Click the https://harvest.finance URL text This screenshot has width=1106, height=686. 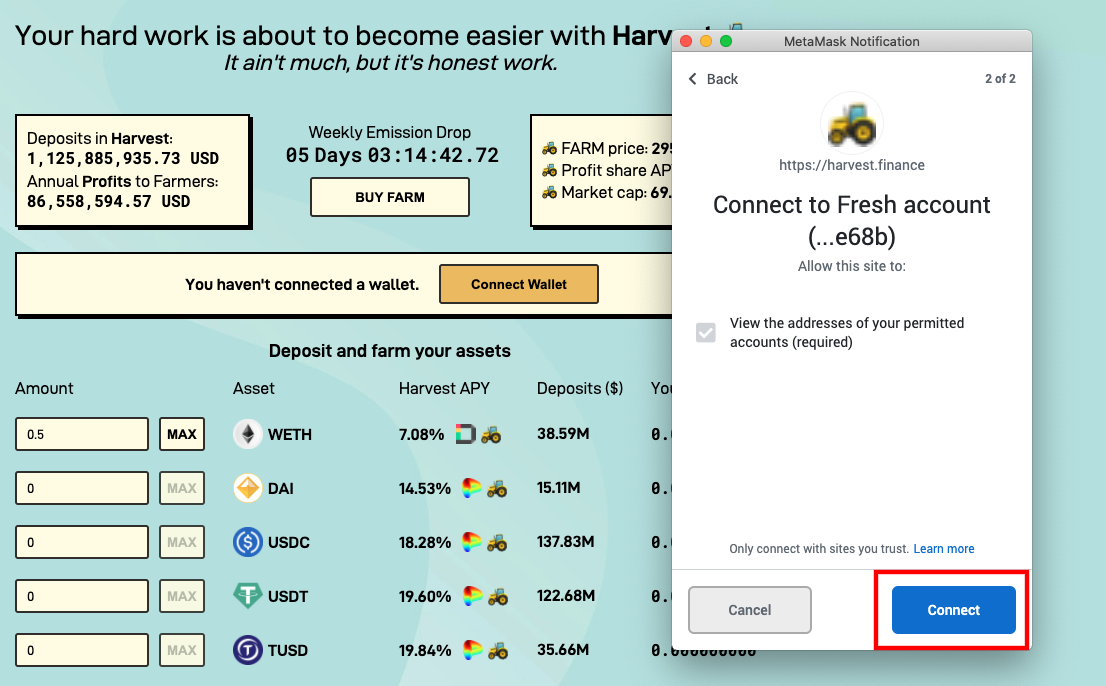851,165
